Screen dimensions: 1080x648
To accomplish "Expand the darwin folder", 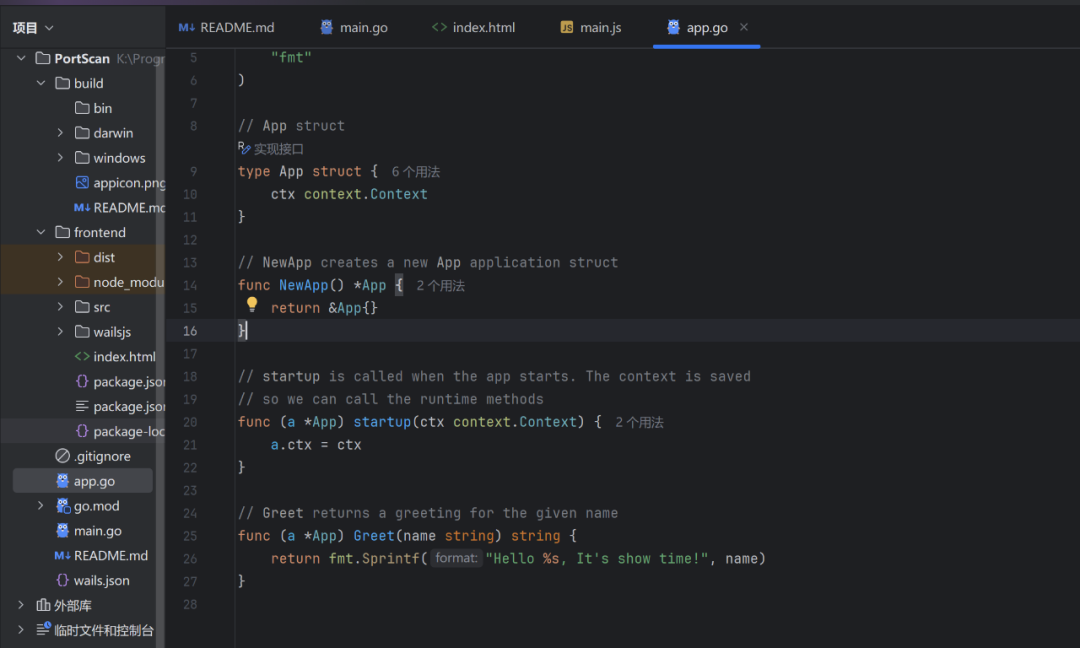I will click(61, 133).
